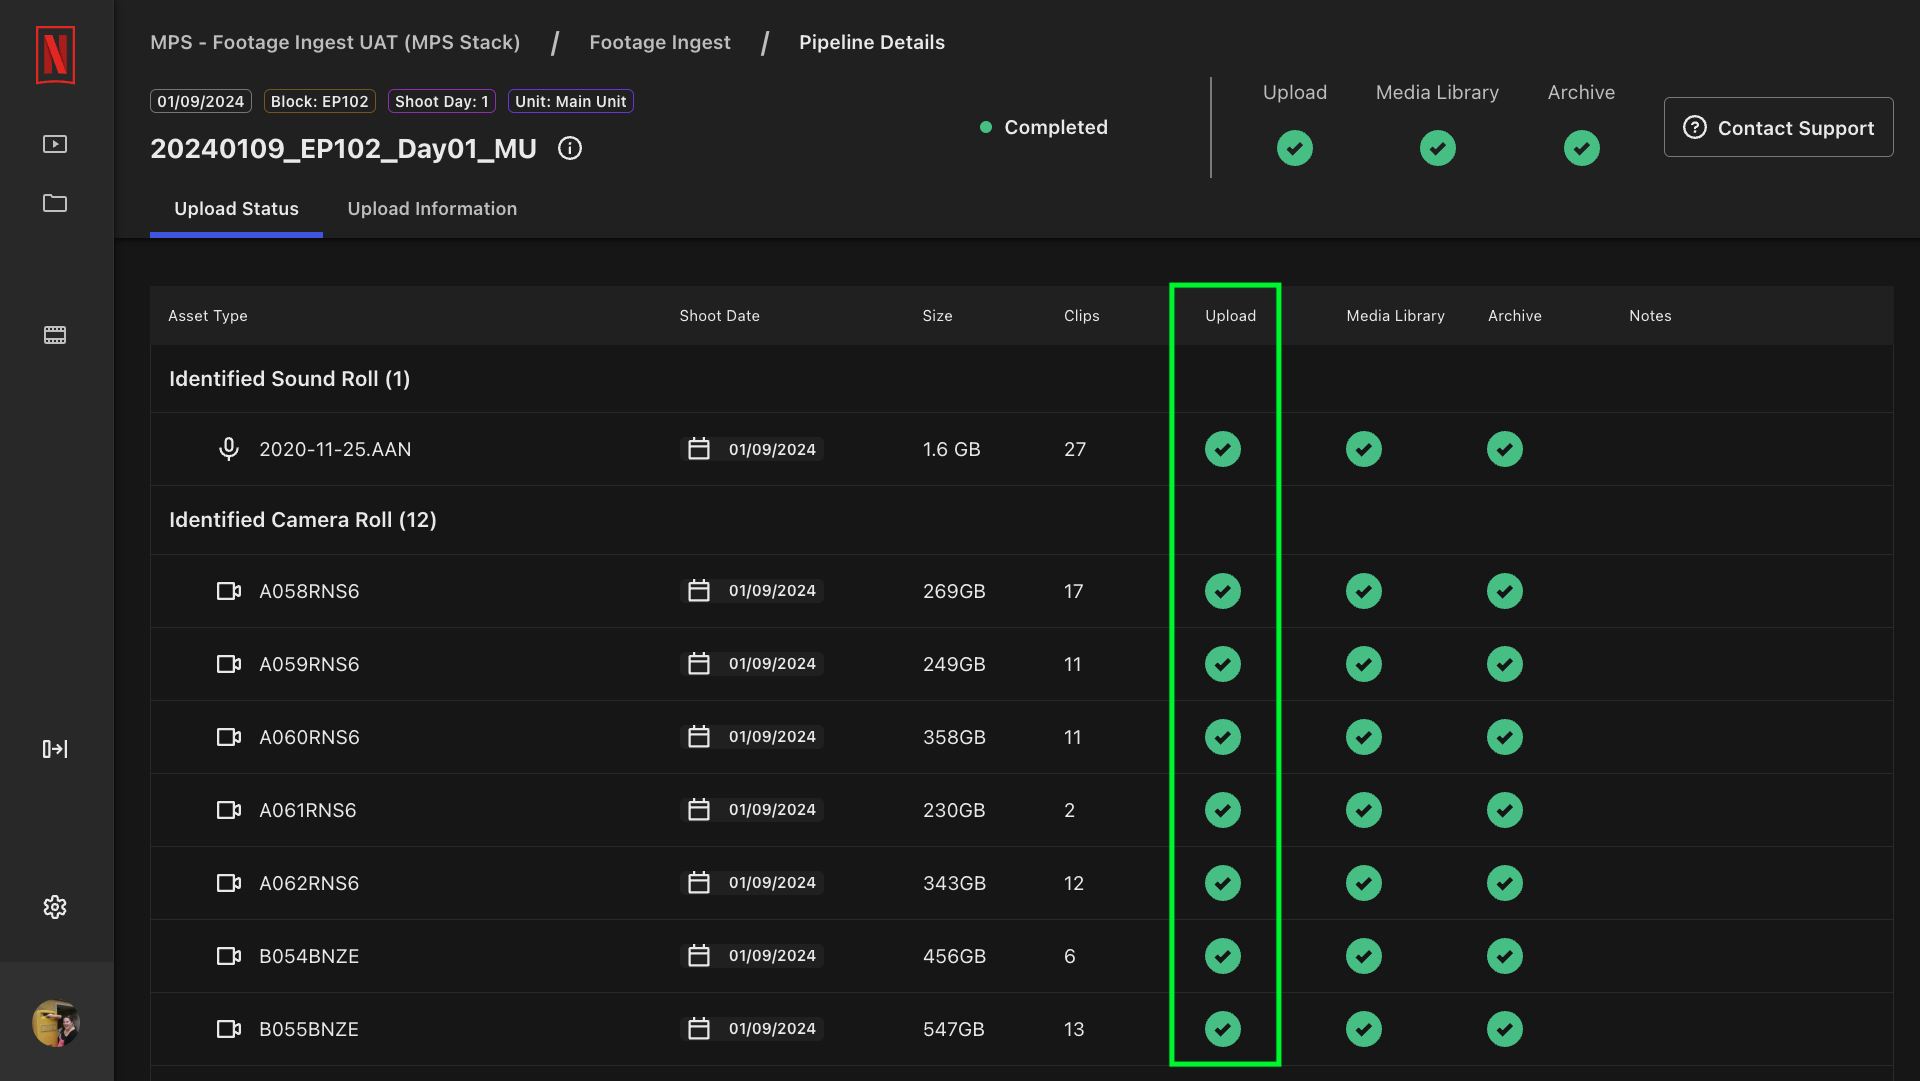Go to Footage Ingest breadcrumb
This screenshot has height=1081, width=1920.
[660, 42]
